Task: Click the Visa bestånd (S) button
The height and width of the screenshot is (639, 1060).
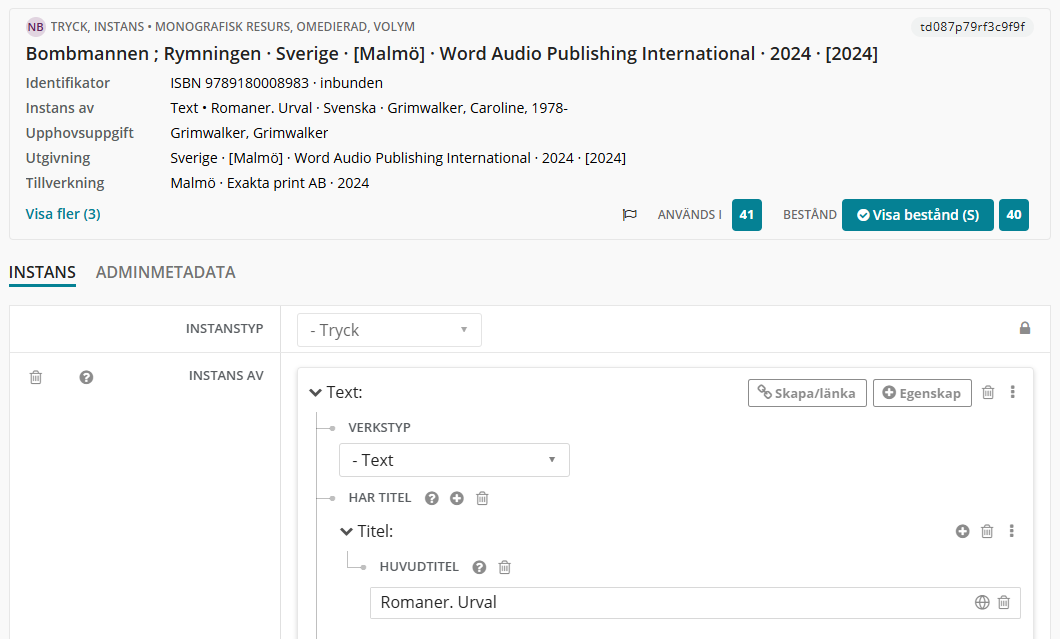Action: coord(917,215)
